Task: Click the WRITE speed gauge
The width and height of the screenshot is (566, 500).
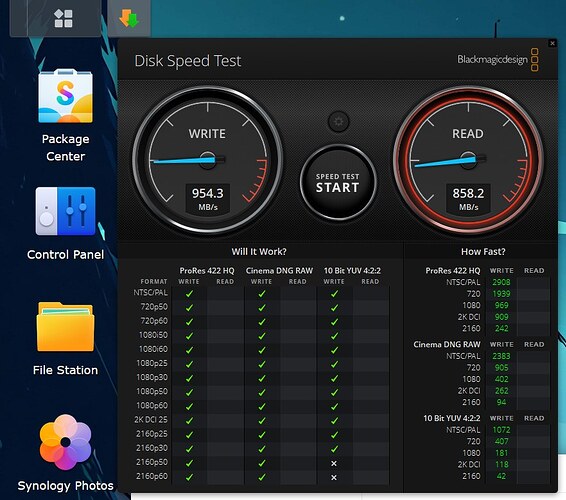Action: pos(208,160)
